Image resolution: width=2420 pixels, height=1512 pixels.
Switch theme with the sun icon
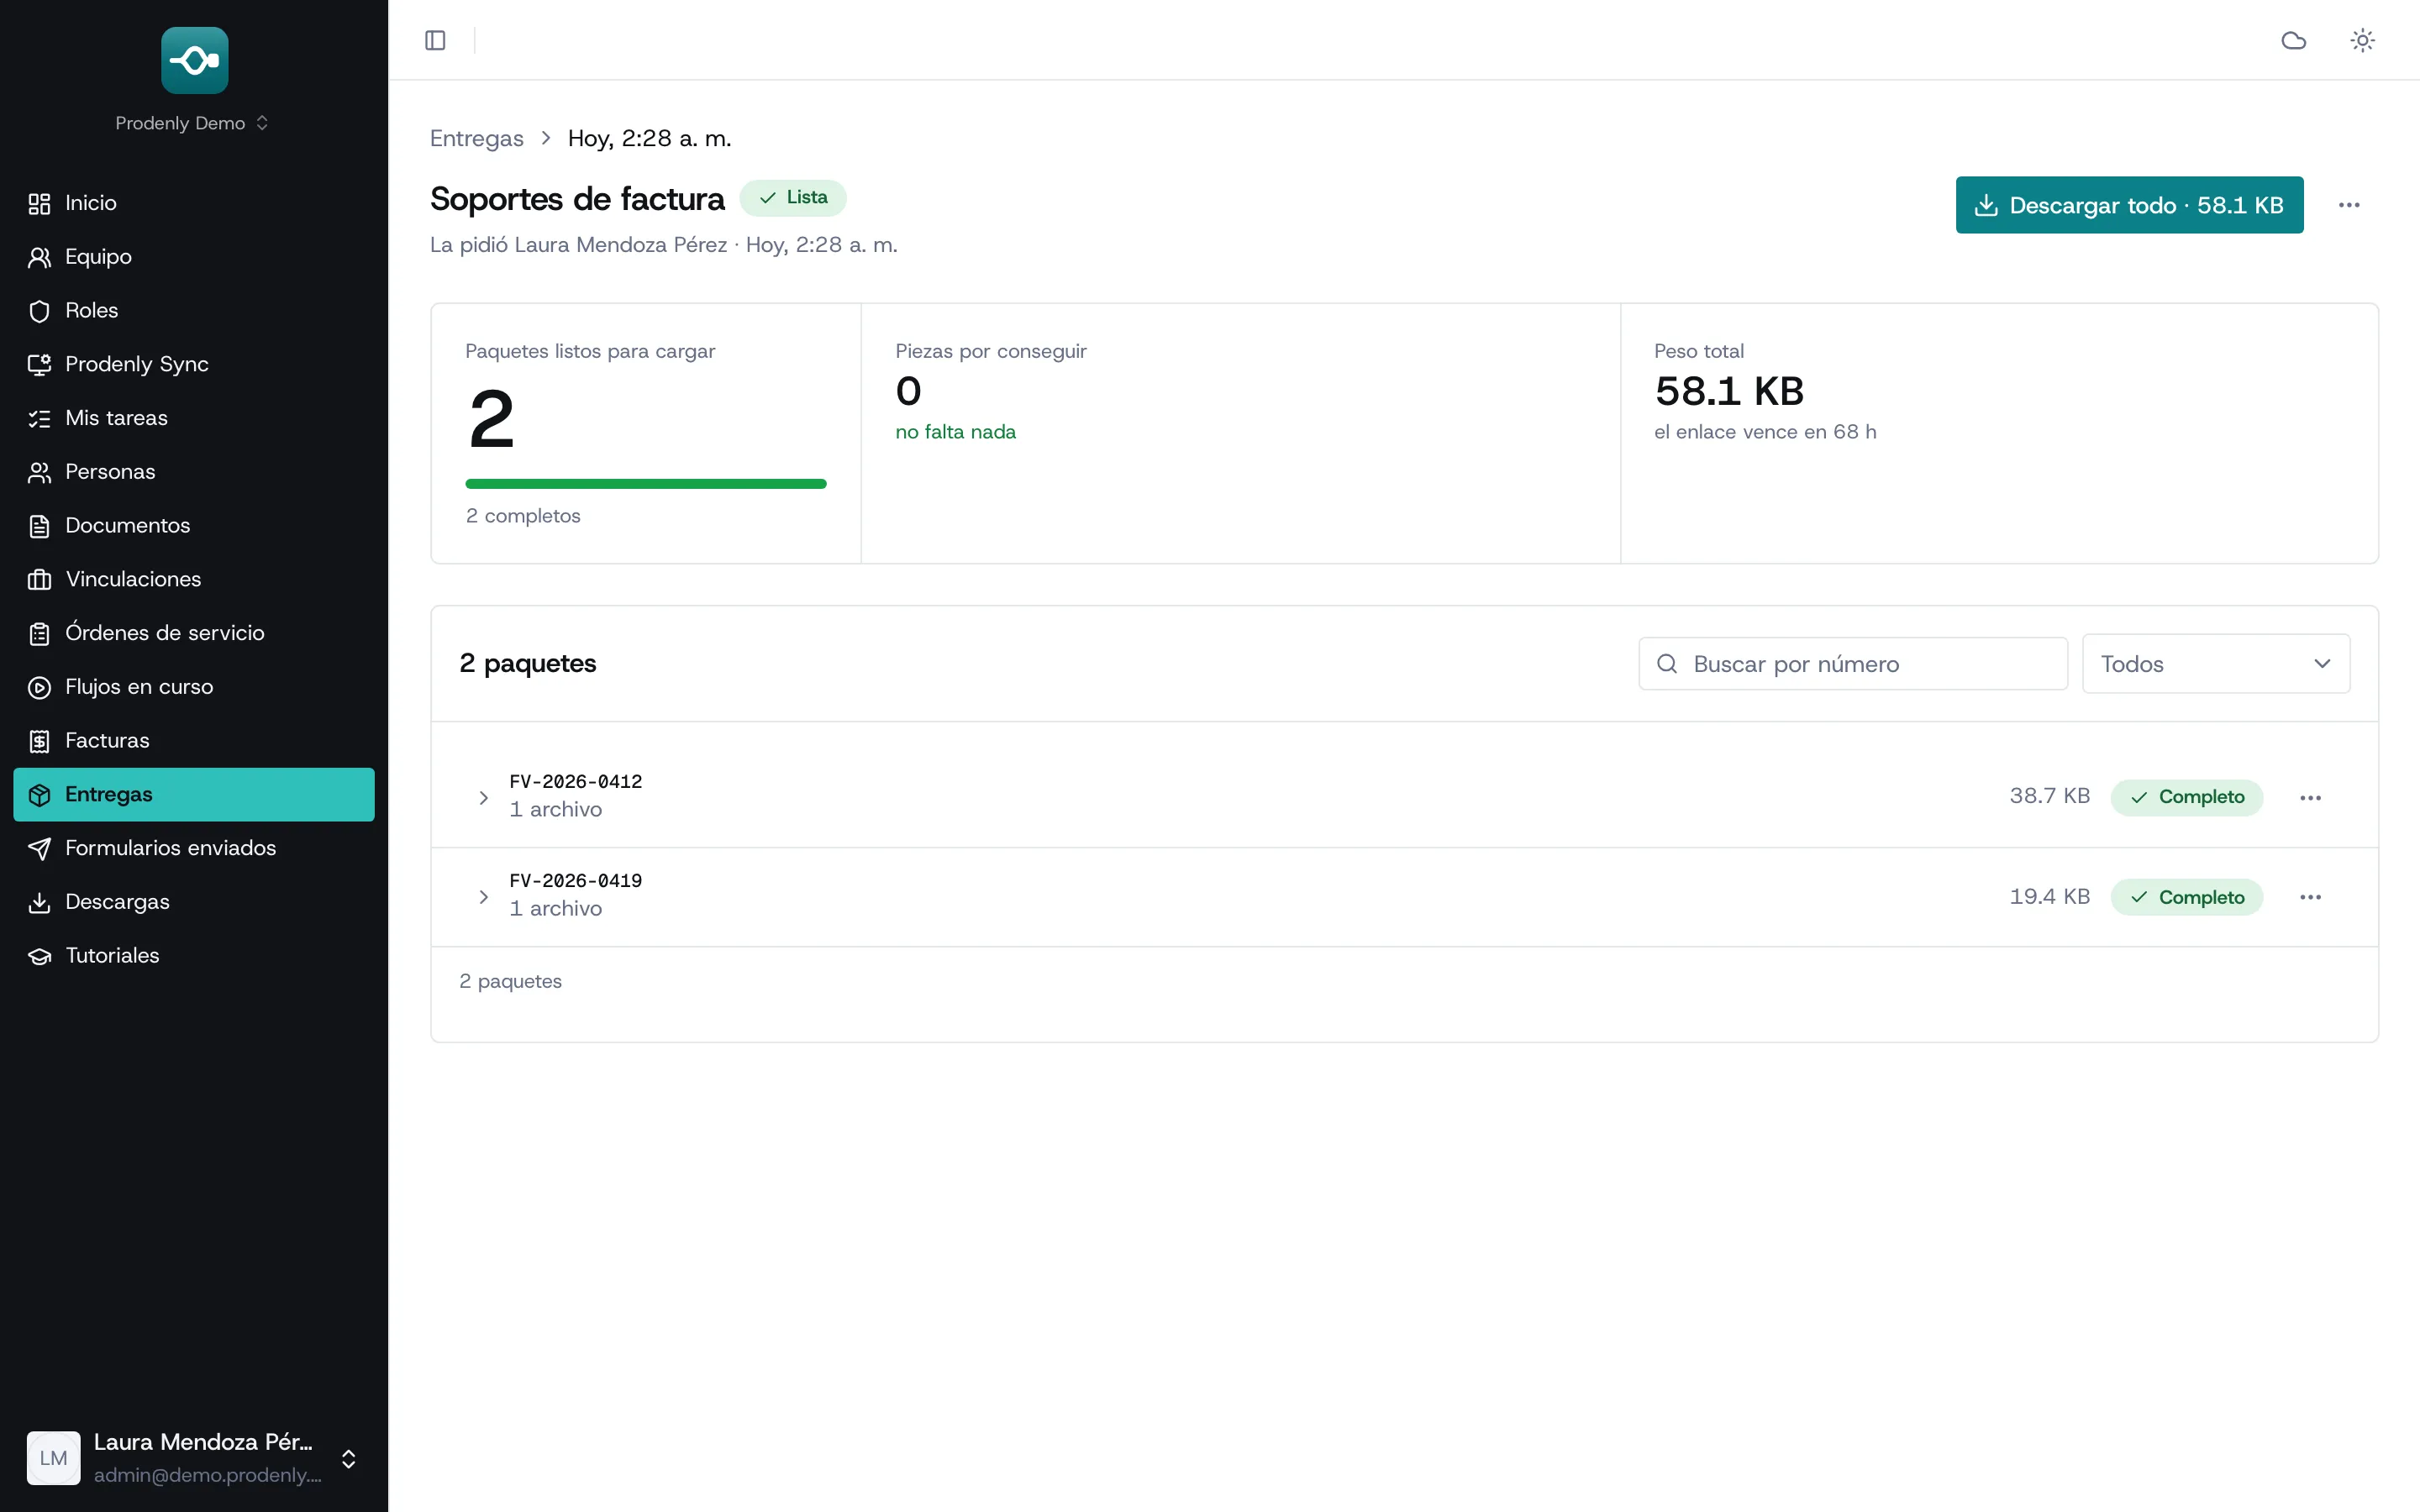click(x=2362, y=40)
